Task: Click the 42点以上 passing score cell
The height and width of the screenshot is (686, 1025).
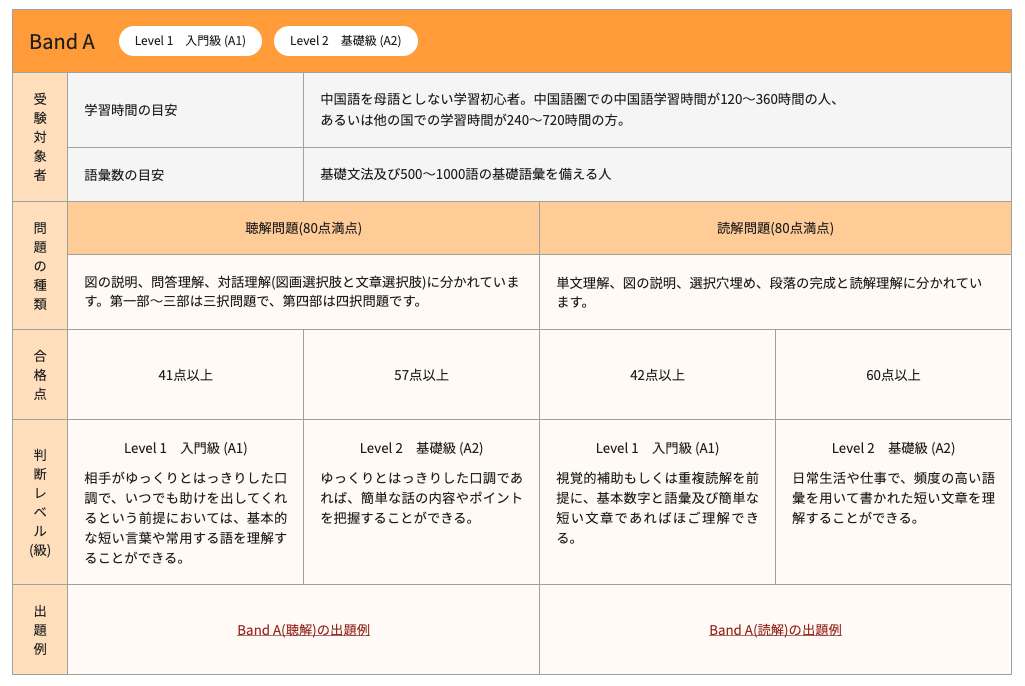Action: click(657, 375)
